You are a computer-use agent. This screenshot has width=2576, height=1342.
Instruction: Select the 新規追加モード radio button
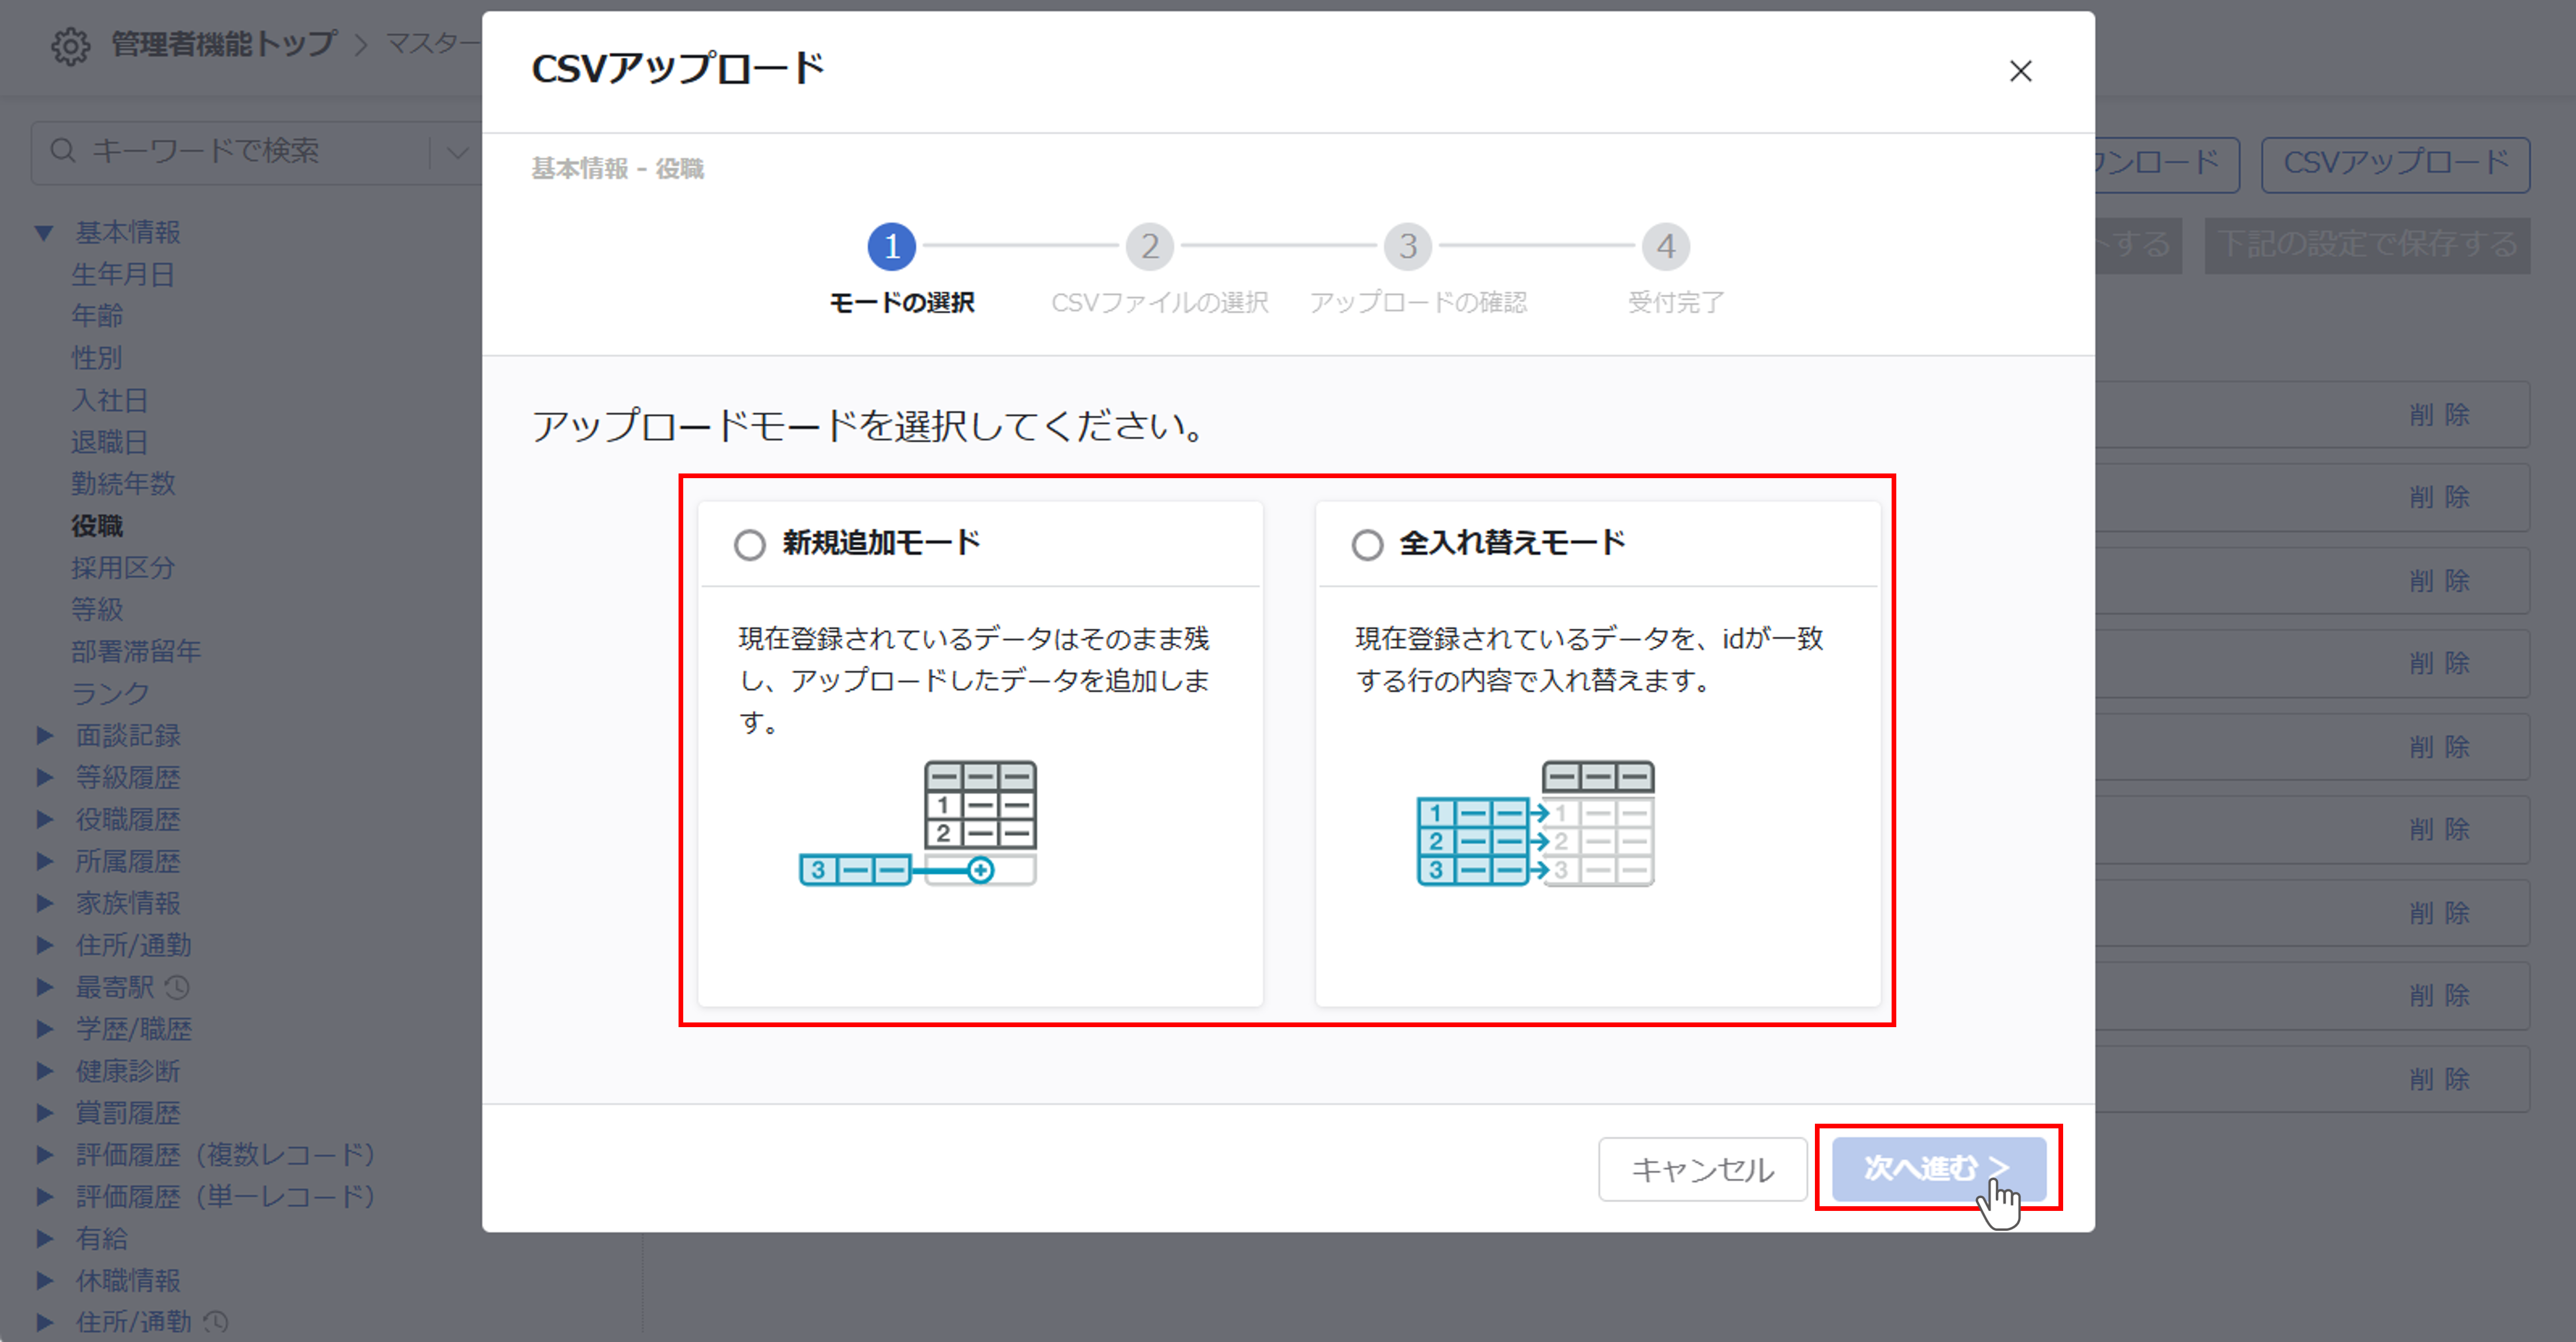749,545
